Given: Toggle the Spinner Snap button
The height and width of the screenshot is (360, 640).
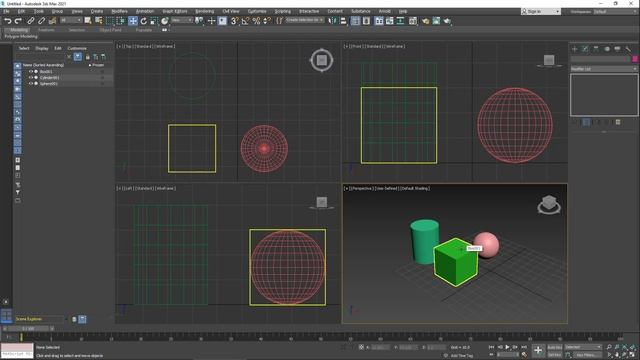Looking at the screenshot, I should (x=267, y=21).
